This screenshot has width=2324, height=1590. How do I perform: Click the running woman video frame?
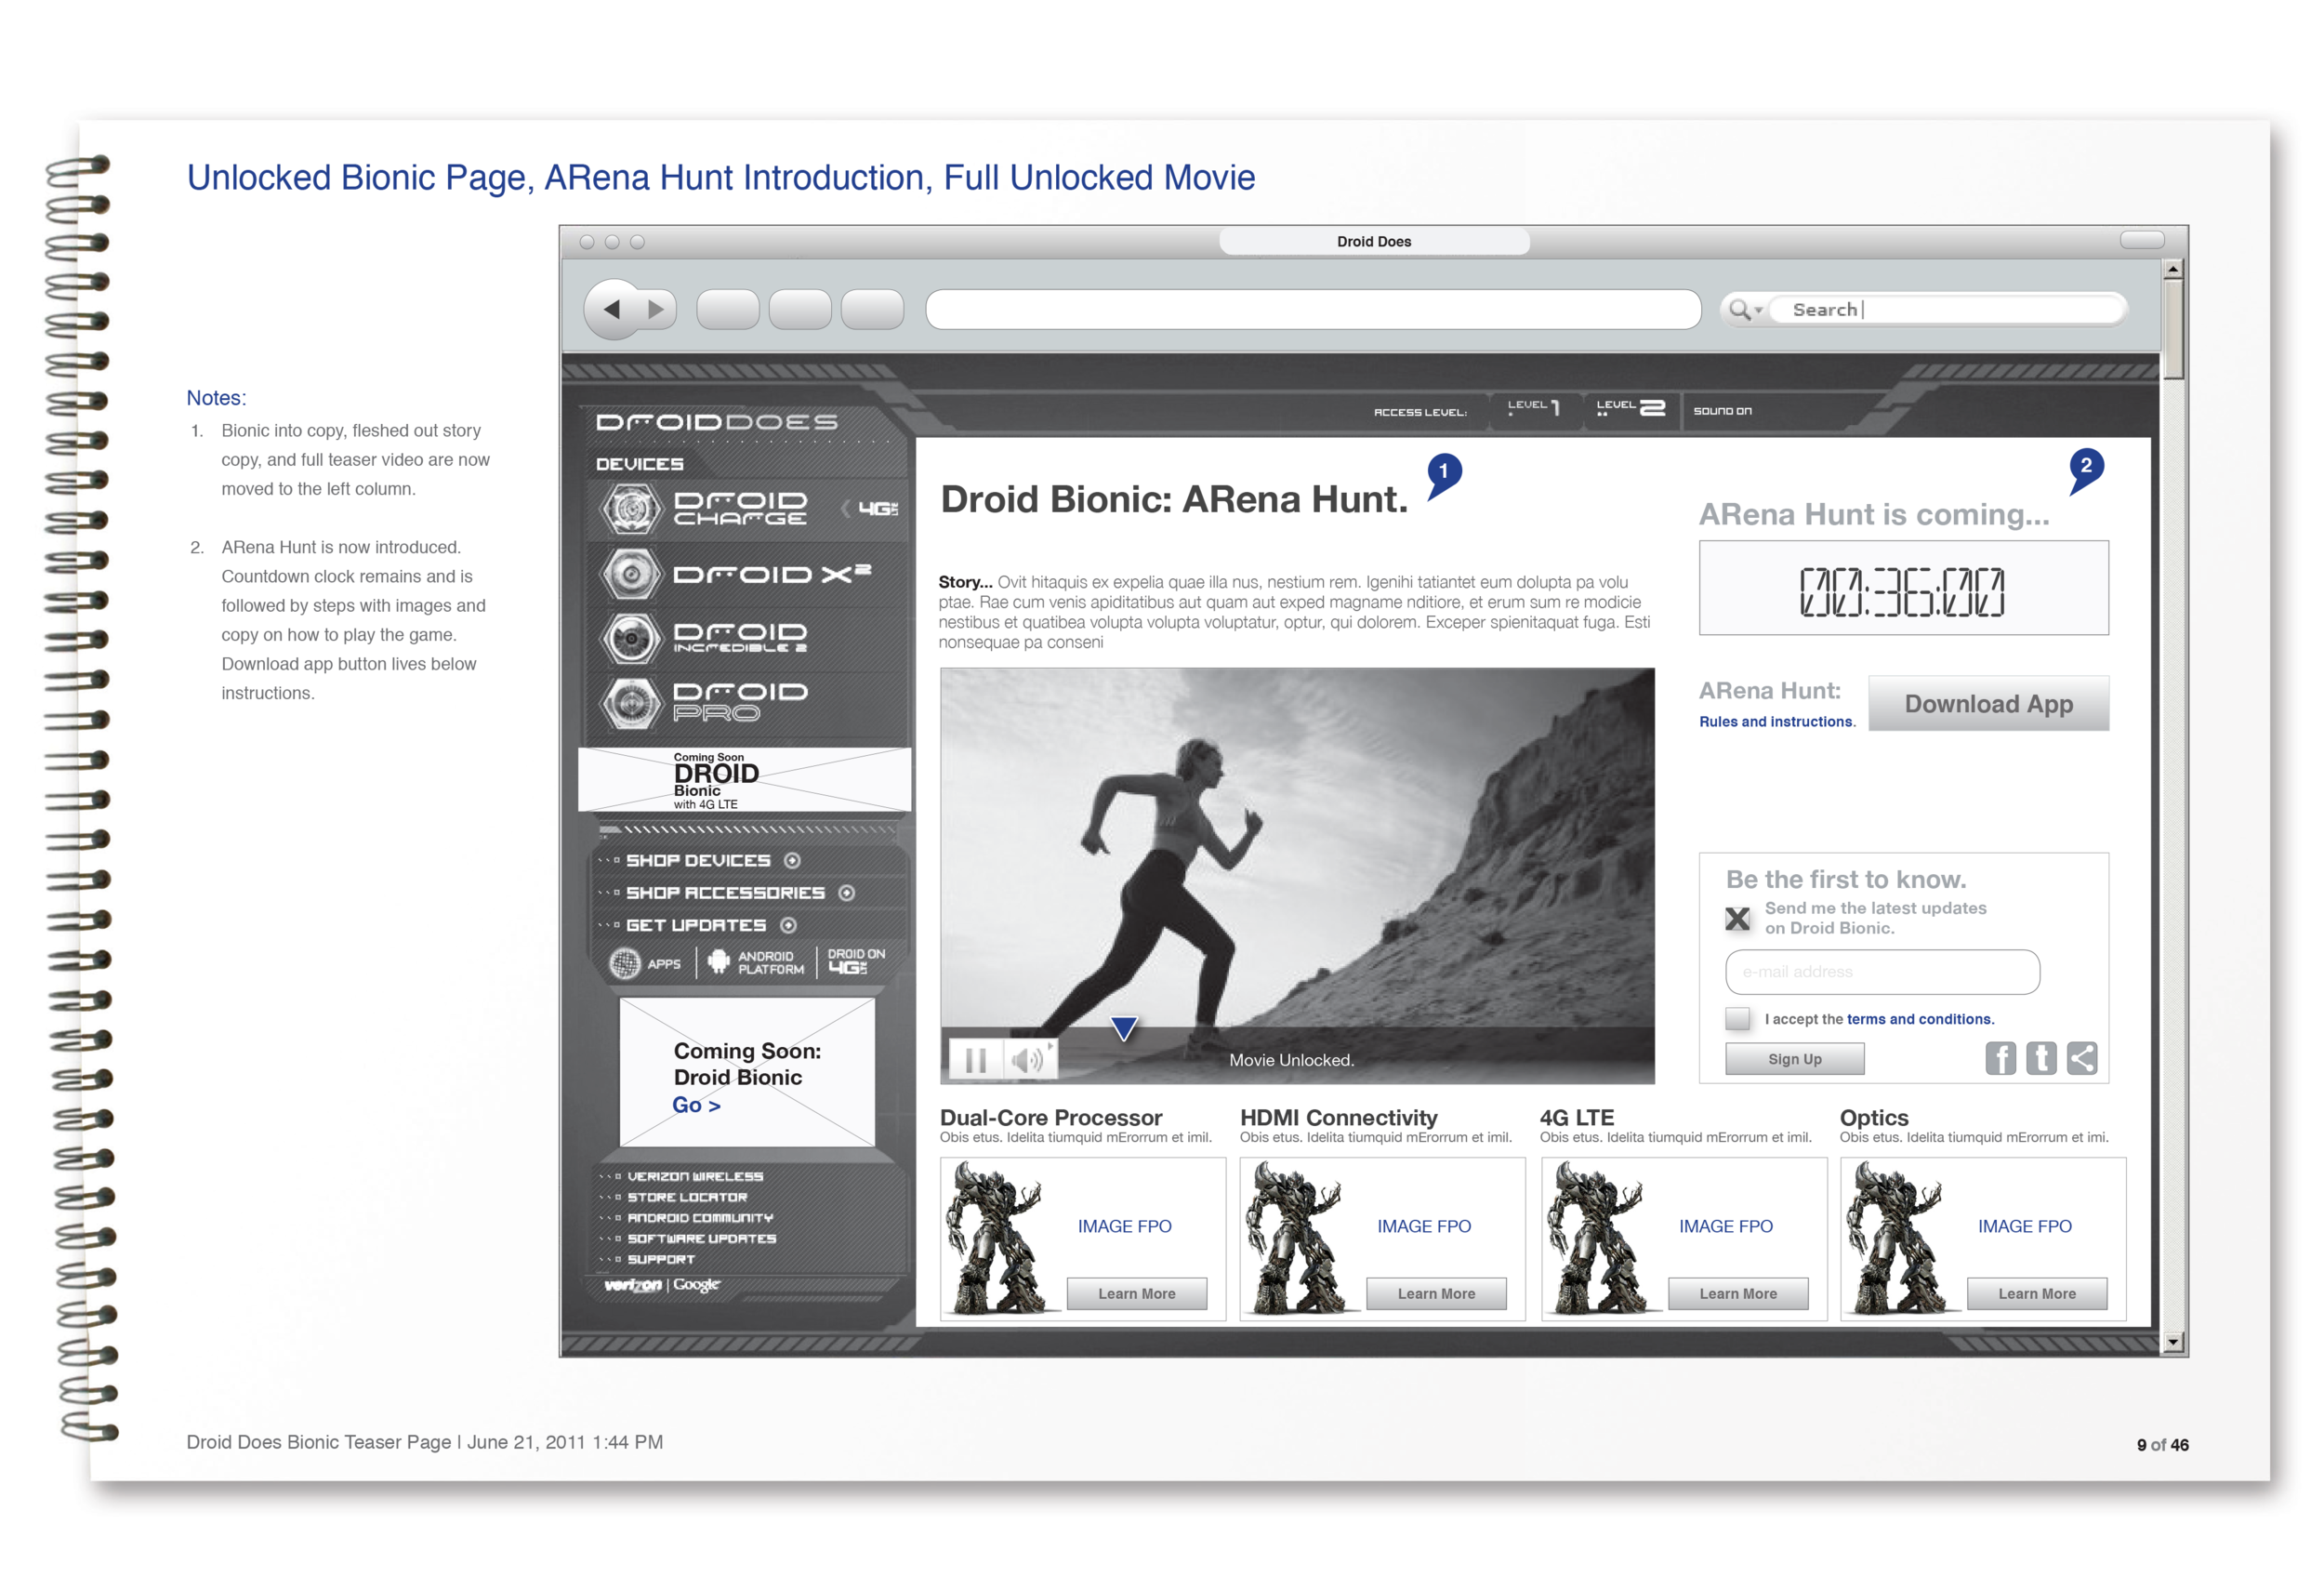1297,875
